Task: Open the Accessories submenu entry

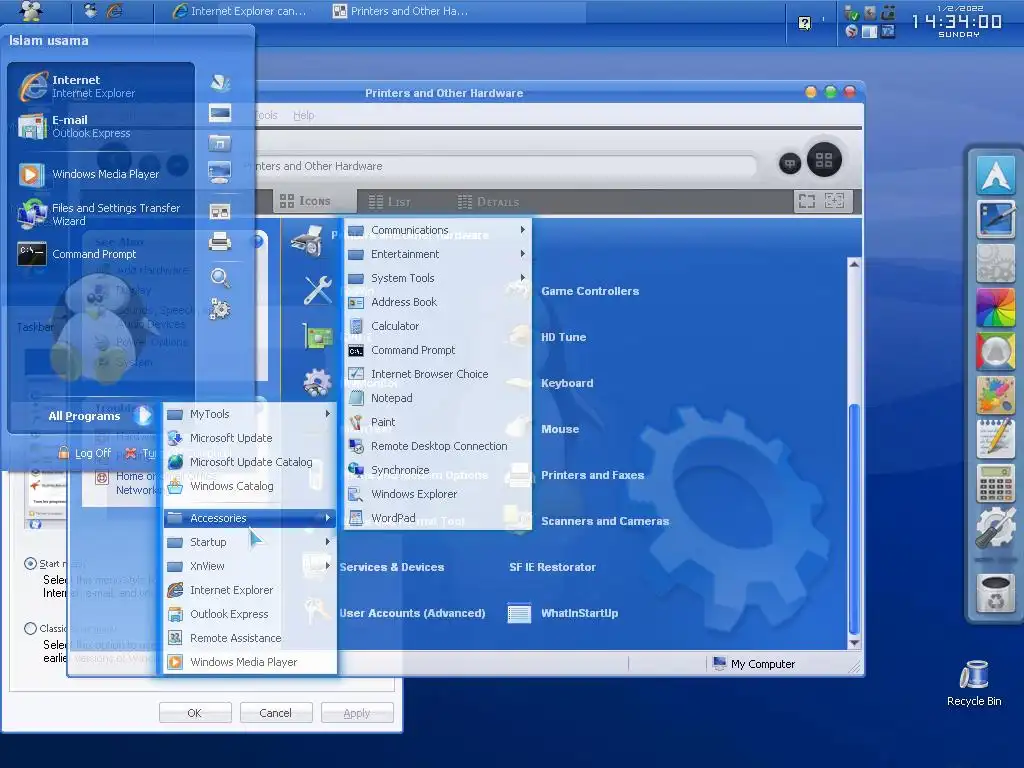Action: tap(249, 518)
